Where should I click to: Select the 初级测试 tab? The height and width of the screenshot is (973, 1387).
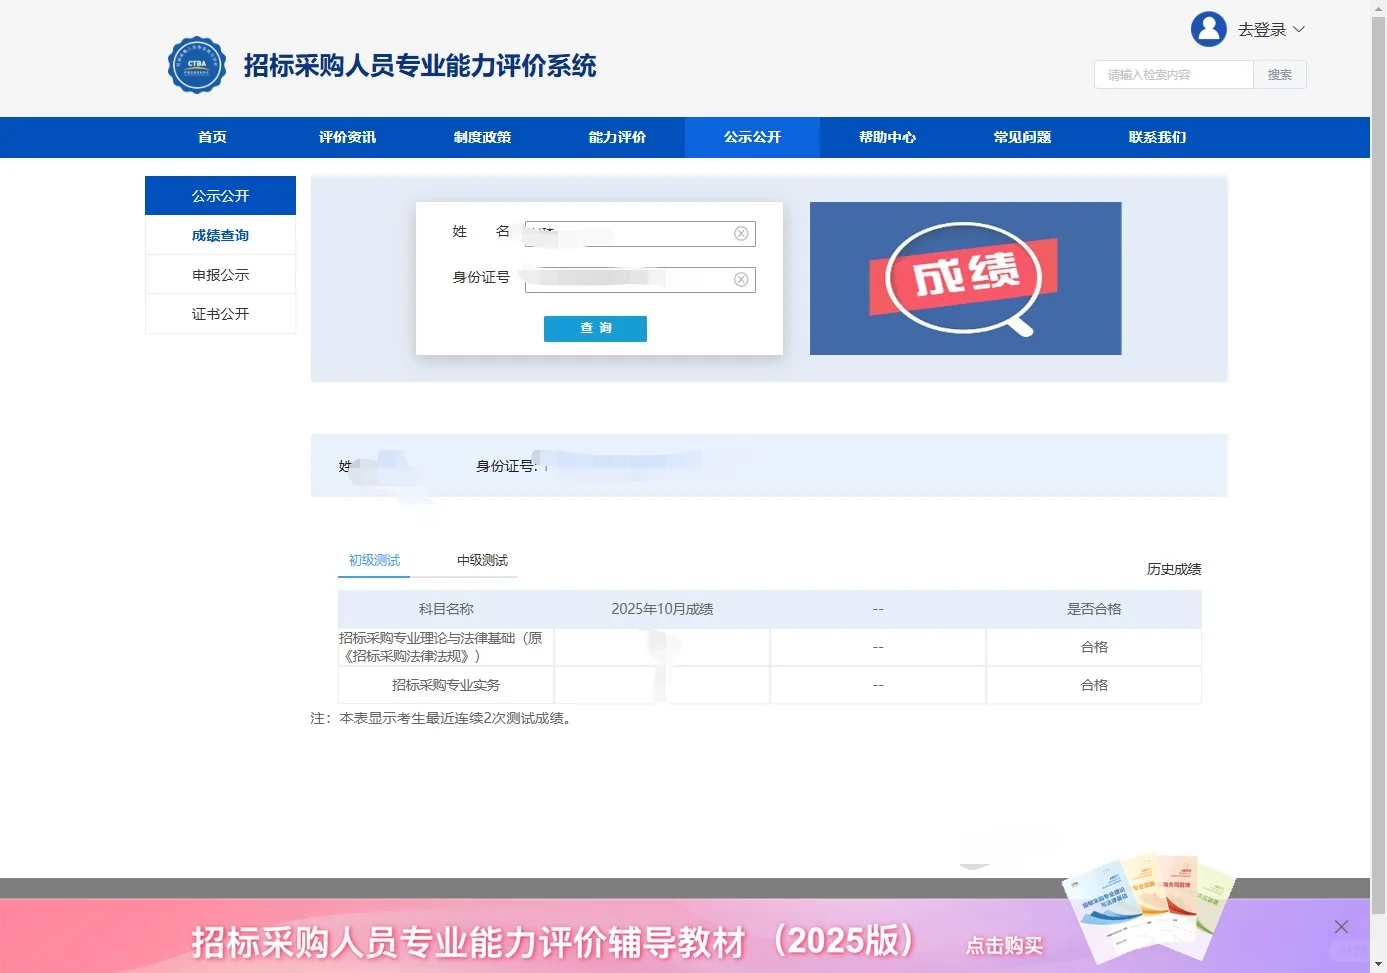tap(374, 560)
